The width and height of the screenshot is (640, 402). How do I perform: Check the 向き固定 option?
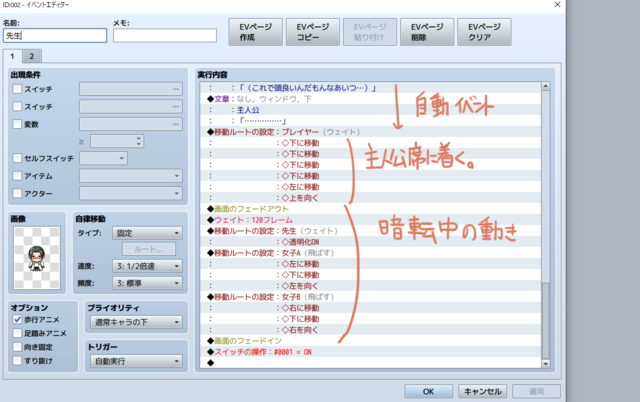pyautogui.click(x=17, y=347)
